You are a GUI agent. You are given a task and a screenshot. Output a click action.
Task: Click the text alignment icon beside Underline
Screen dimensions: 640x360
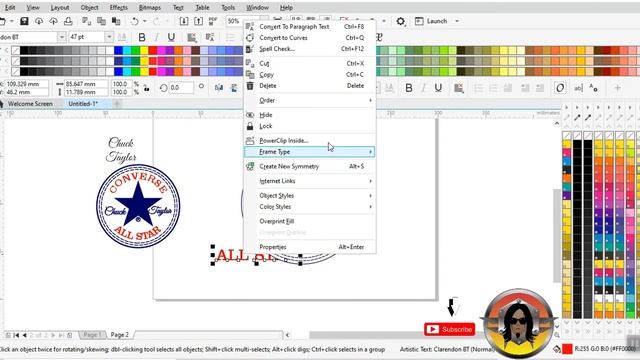[191, 38]
